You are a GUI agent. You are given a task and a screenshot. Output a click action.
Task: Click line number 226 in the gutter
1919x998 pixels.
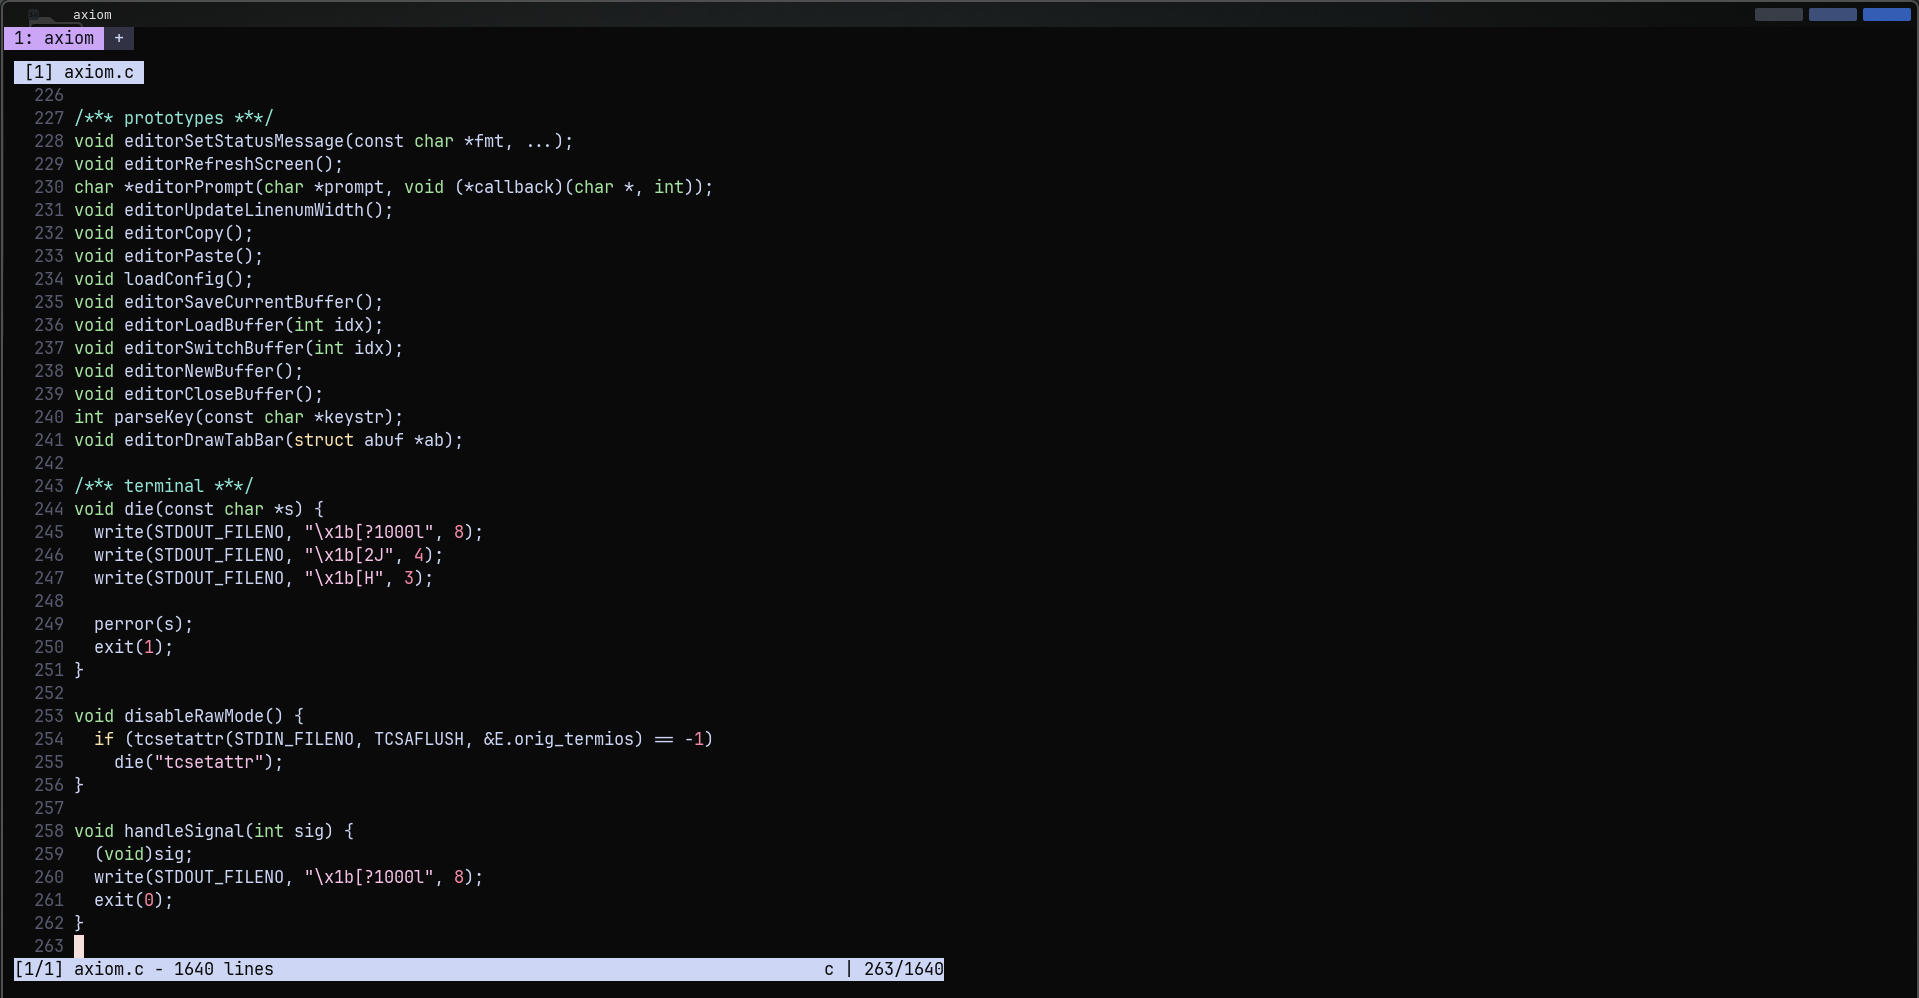point(49,95)
